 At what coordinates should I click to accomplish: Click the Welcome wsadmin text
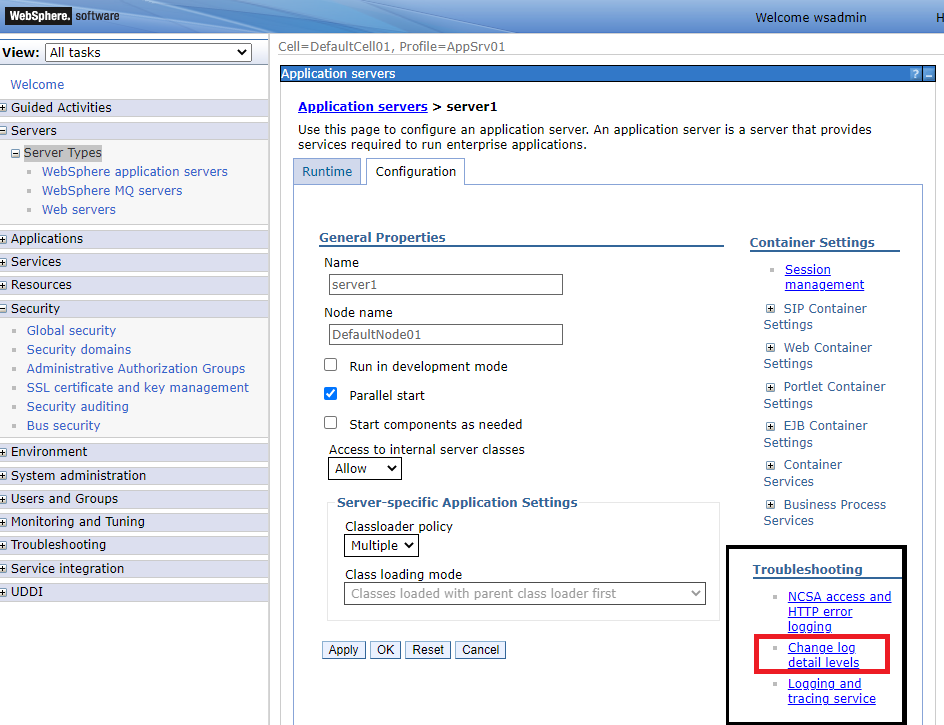coord(810,17)
